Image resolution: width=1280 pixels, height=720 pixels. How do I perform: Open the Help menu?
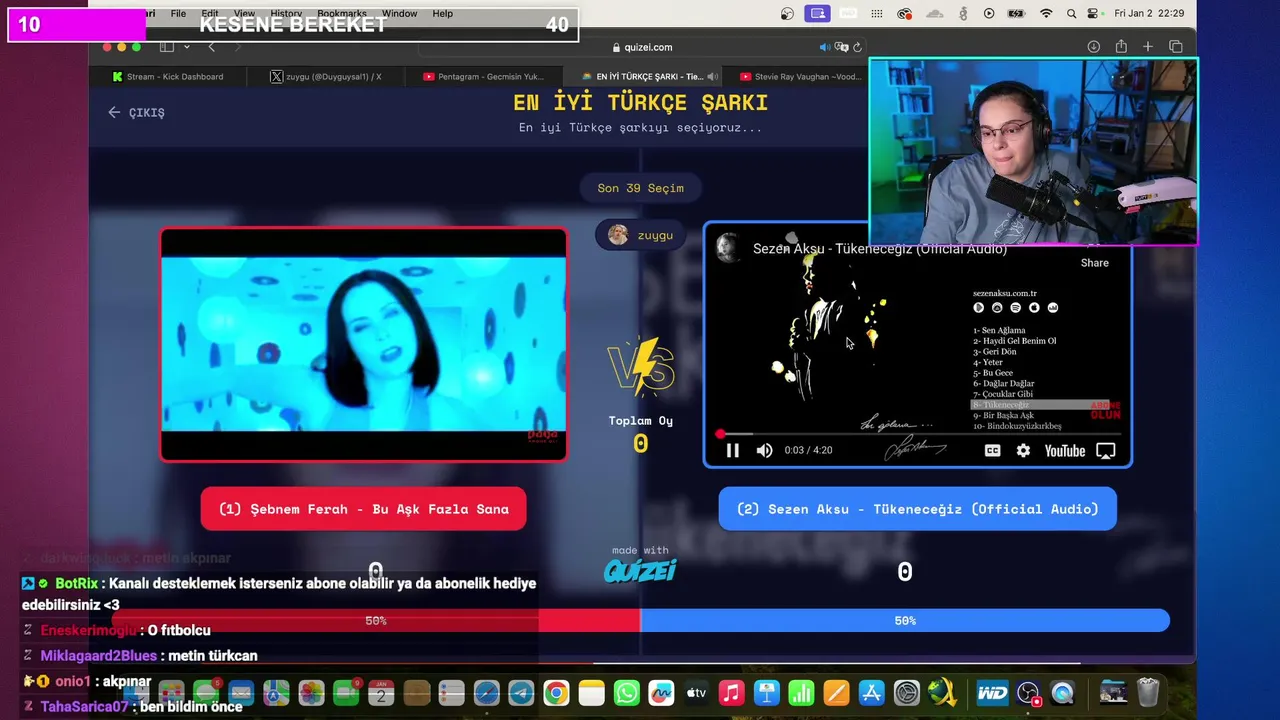442,13
